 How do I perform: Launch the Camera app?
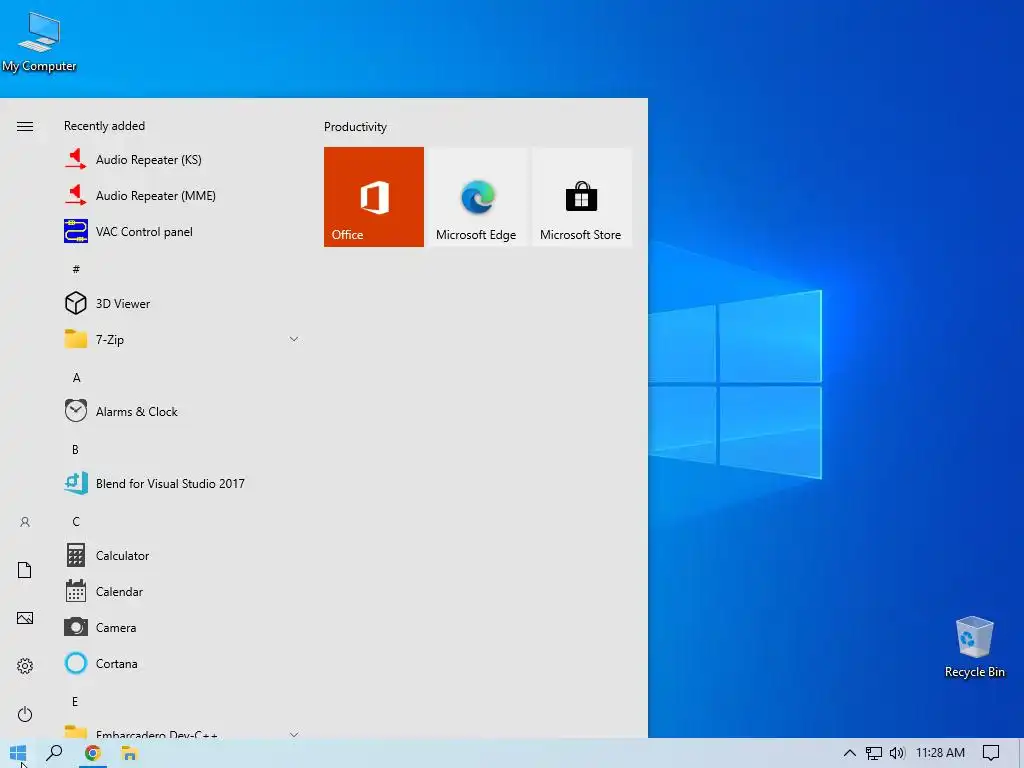click(182, 627)
